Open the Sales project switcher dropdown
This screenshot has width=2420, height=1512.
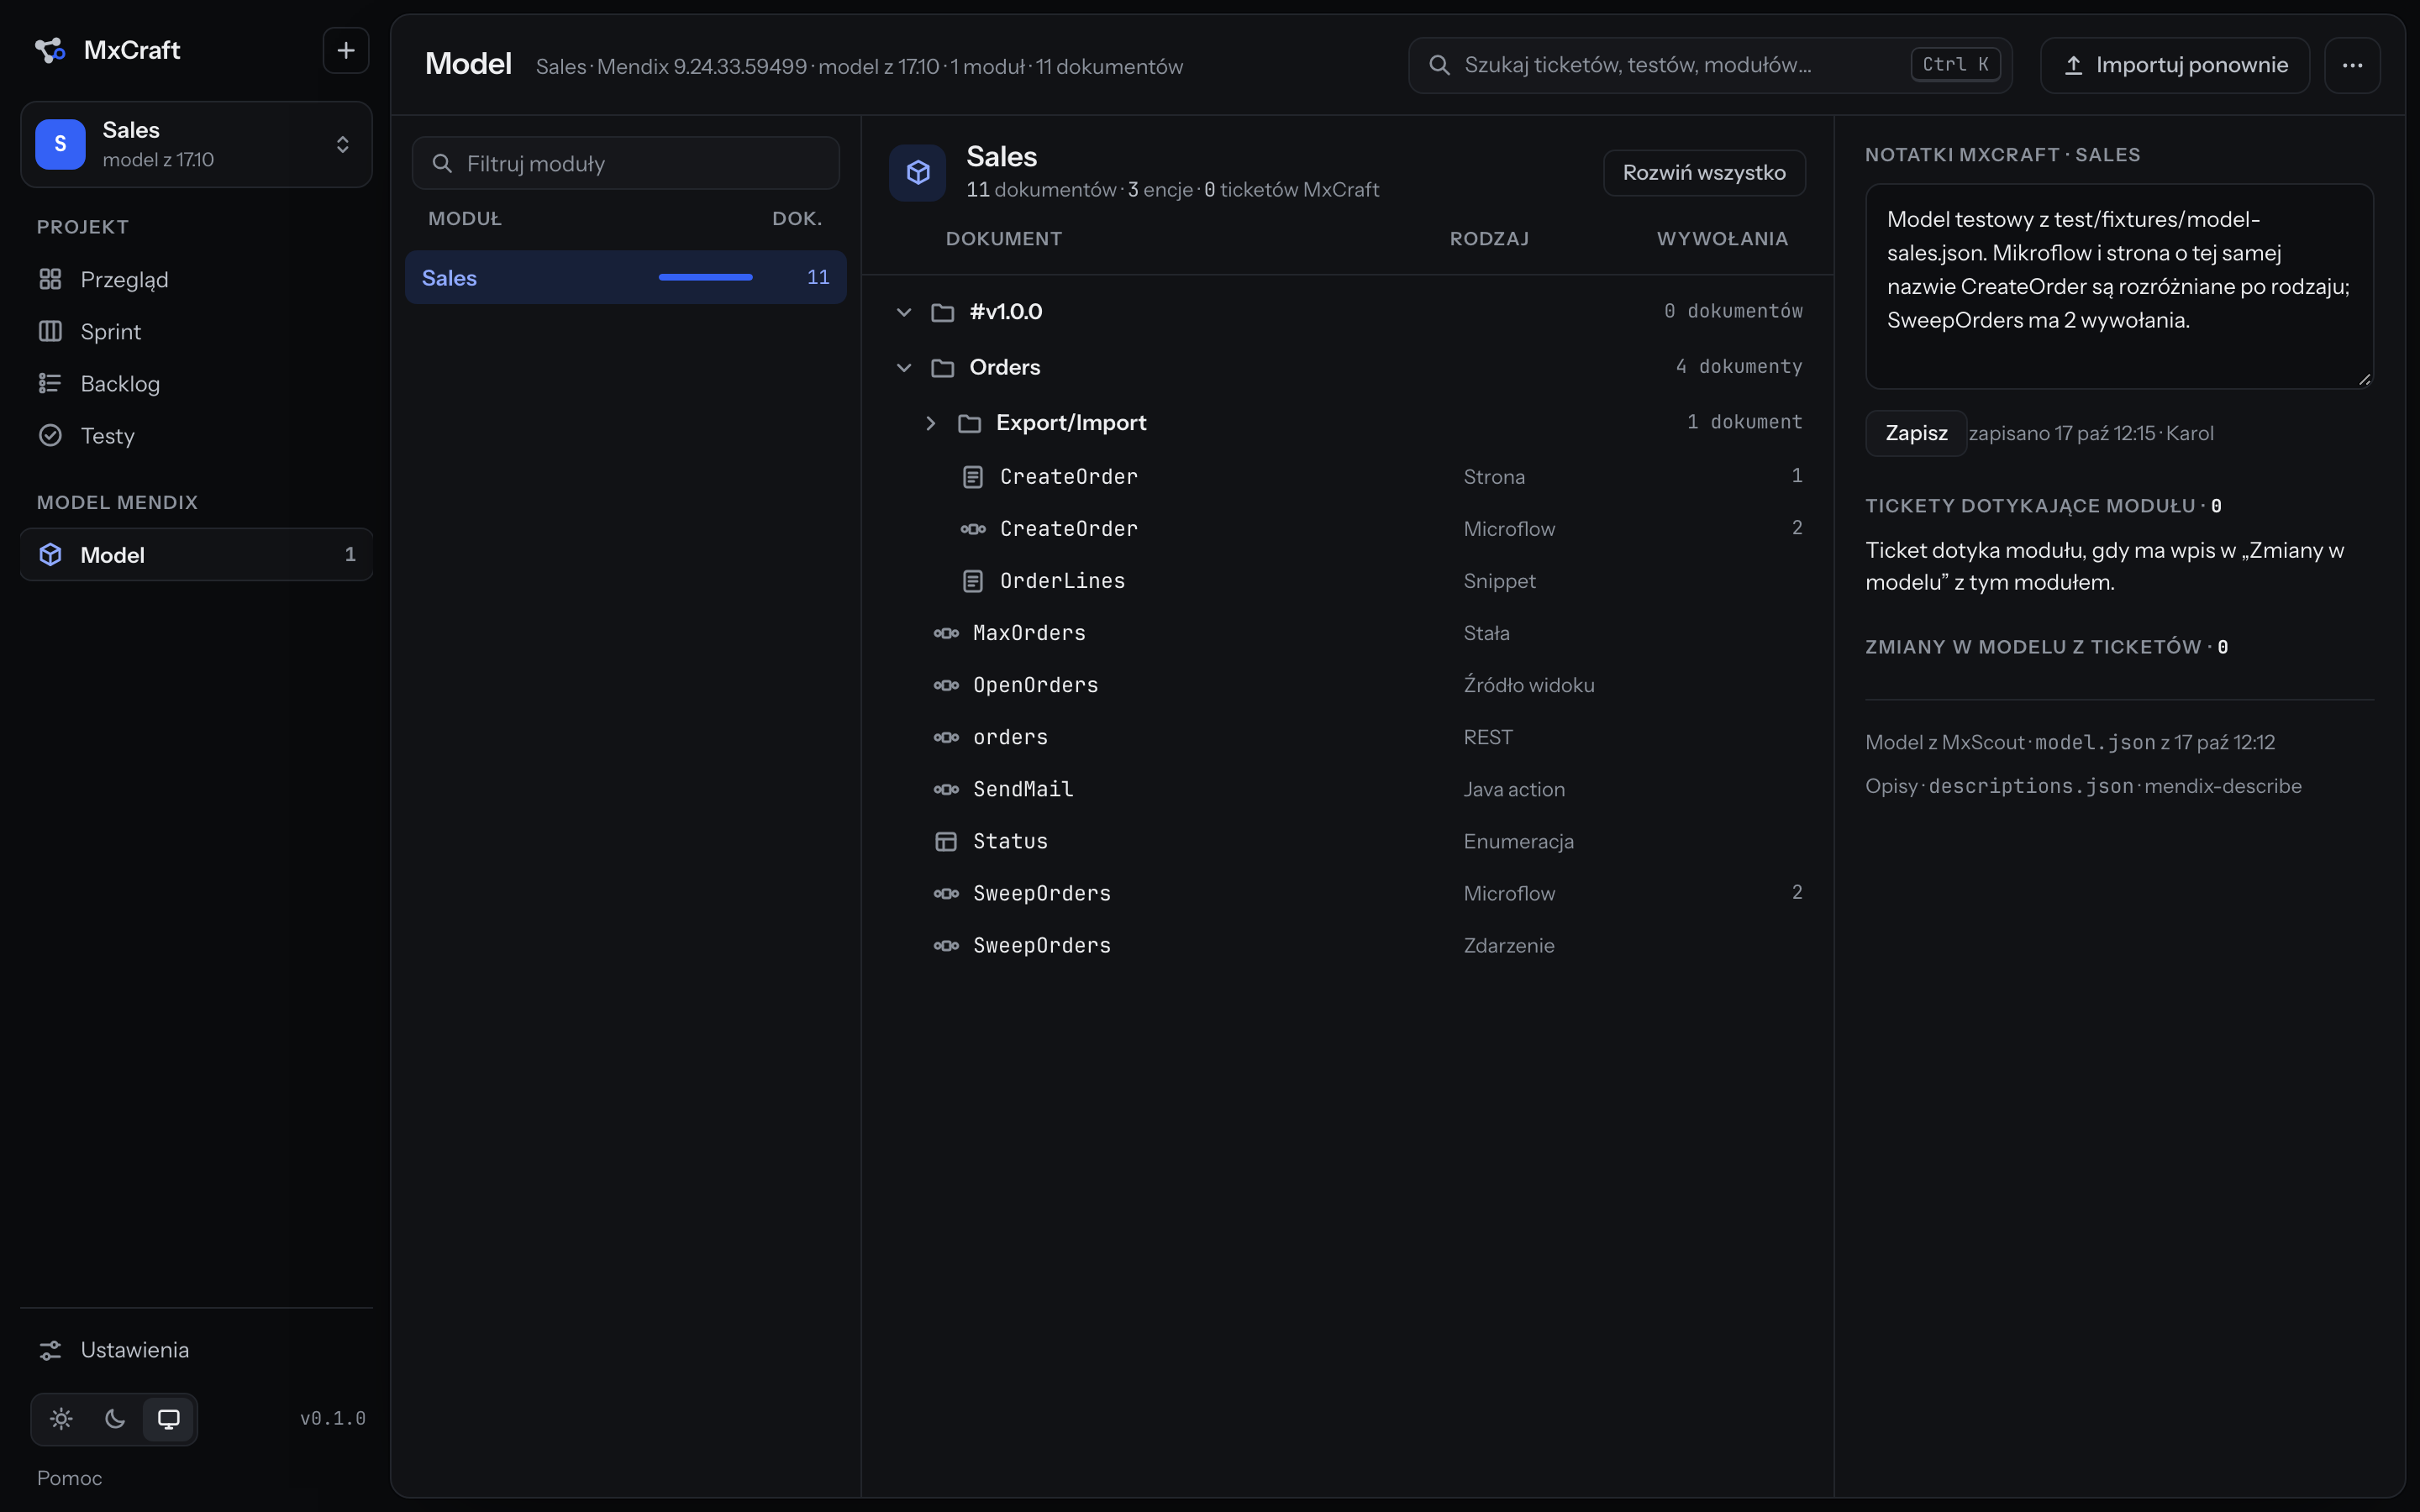(x=196, y=144)
